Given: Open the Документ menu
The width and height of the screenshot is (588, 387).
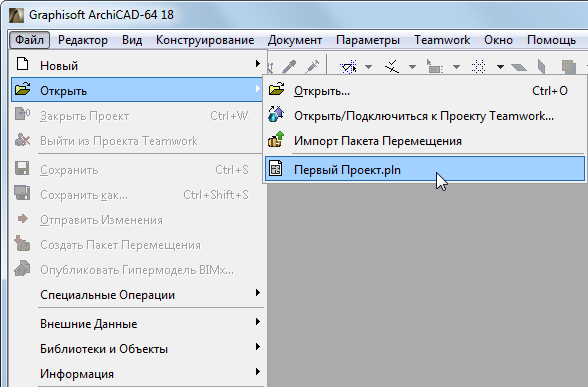Looking at the screenshot, I should click(x=295, y=40).
